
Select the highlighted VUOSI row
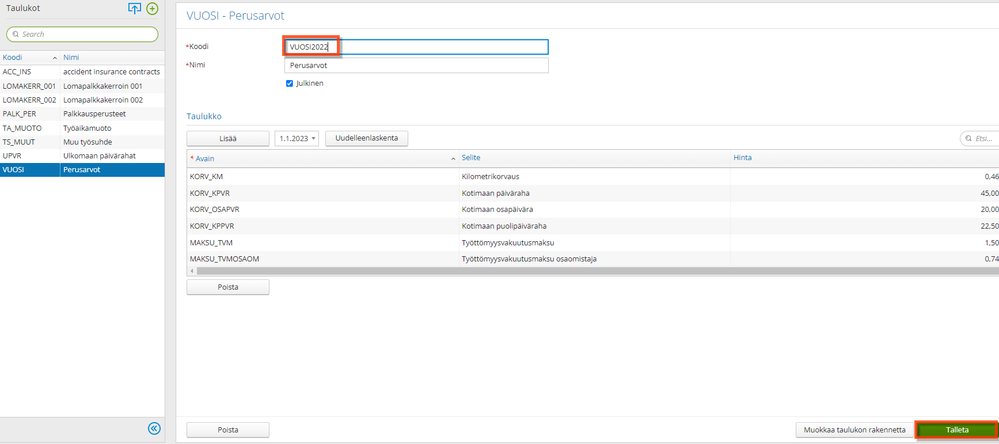pos(82,170)
